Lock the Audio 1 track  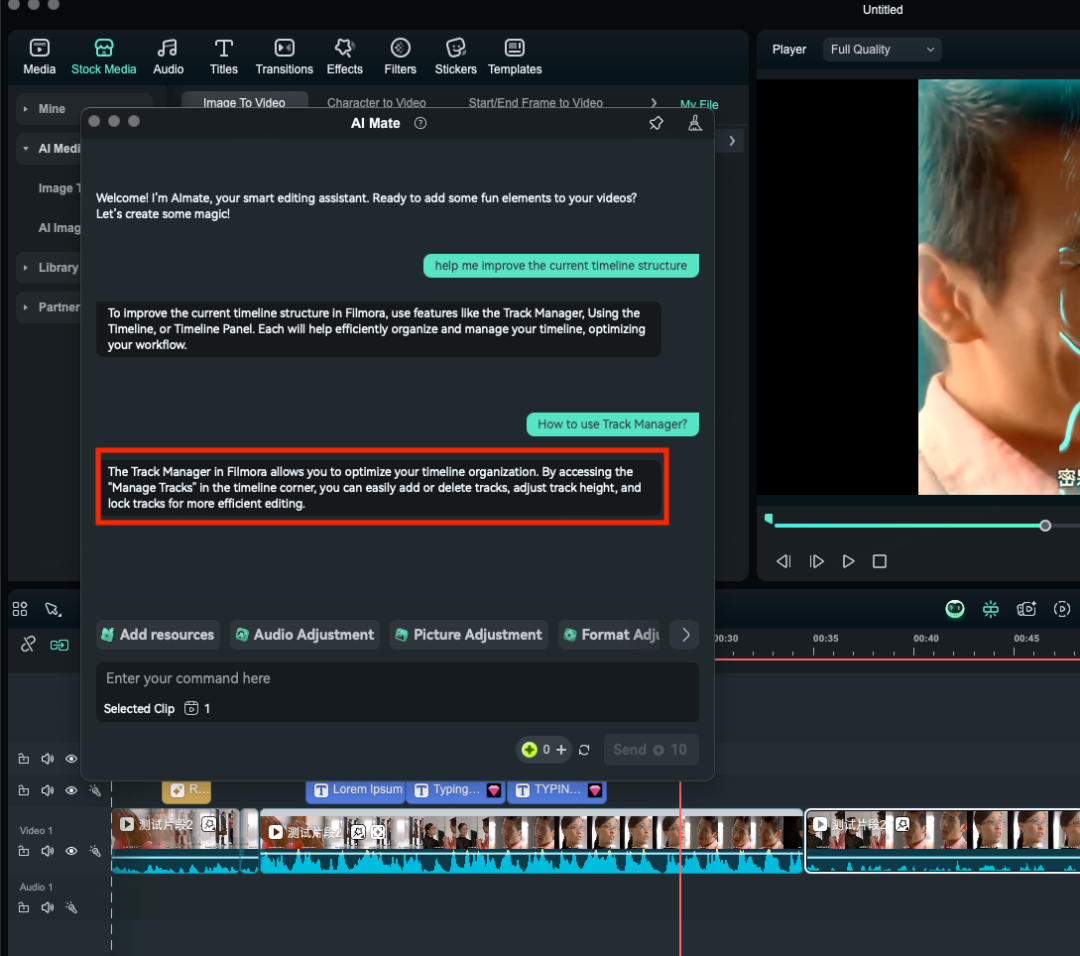[x=23, y=907]
